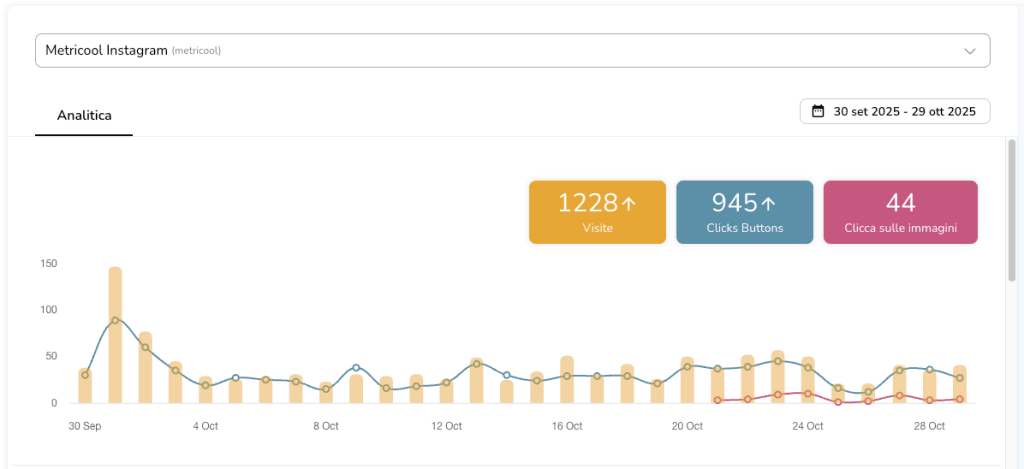Click the blue line's first data point at 30 Sep

(x=85, y=375)
